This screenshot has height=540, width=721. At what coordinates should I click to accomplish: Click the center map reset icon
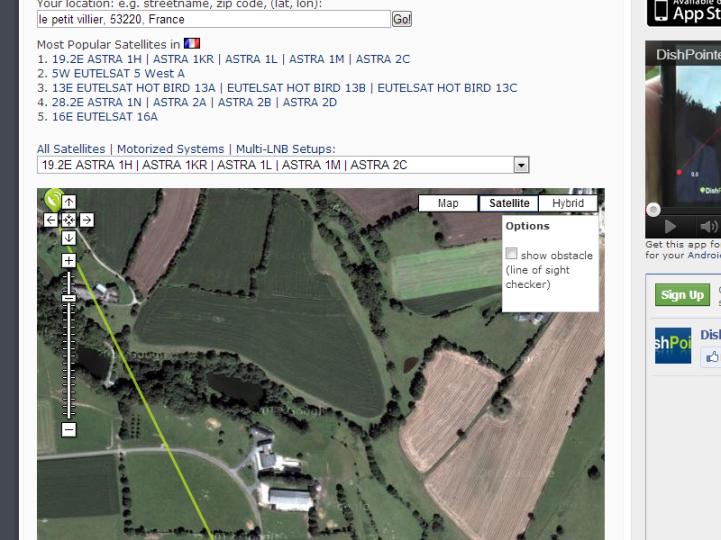(69, 220)
